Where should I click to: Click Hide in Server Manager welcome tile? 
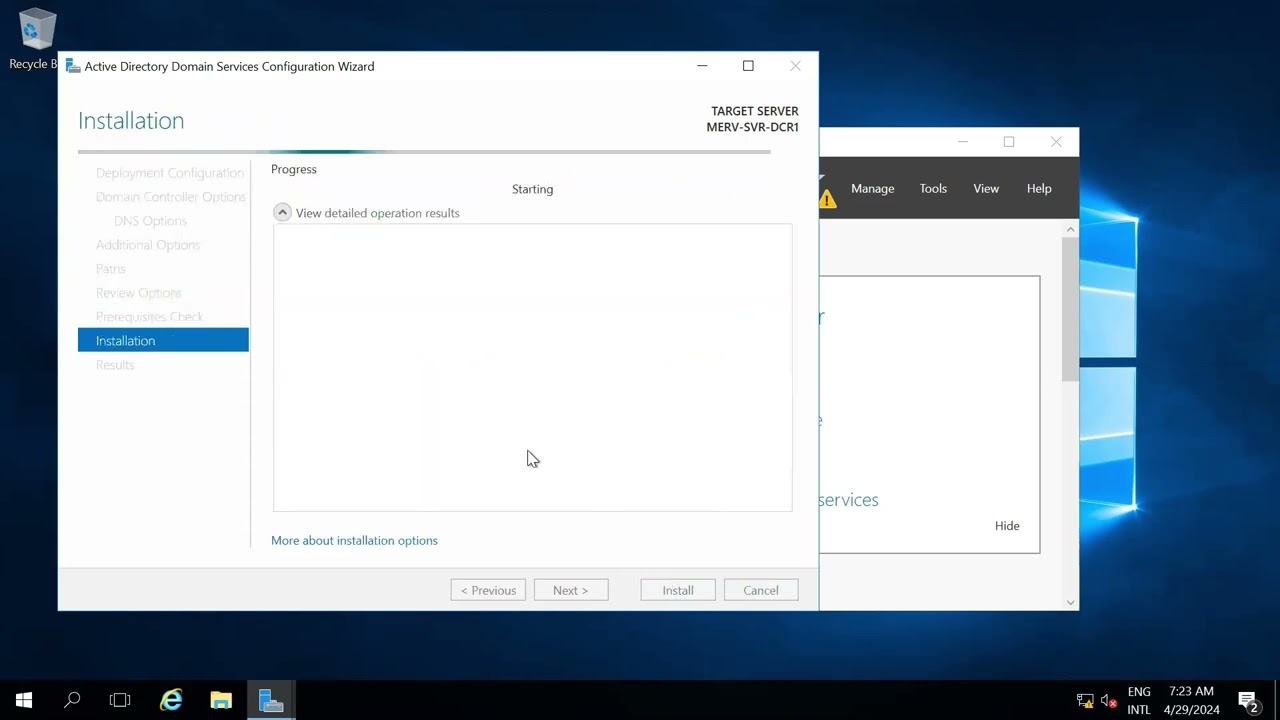click(1007, 526)
